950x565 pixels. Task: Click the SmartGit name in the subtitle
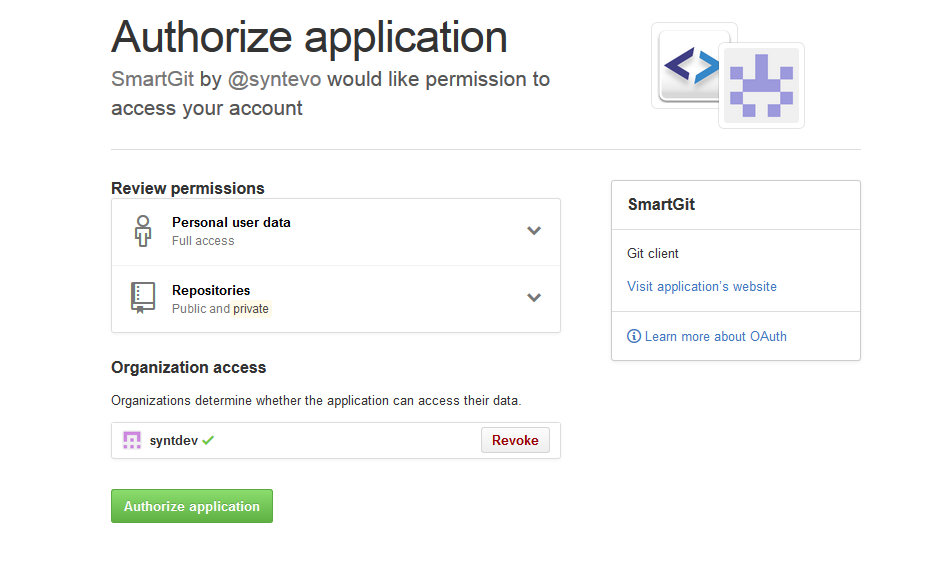[x=152, y=79]
